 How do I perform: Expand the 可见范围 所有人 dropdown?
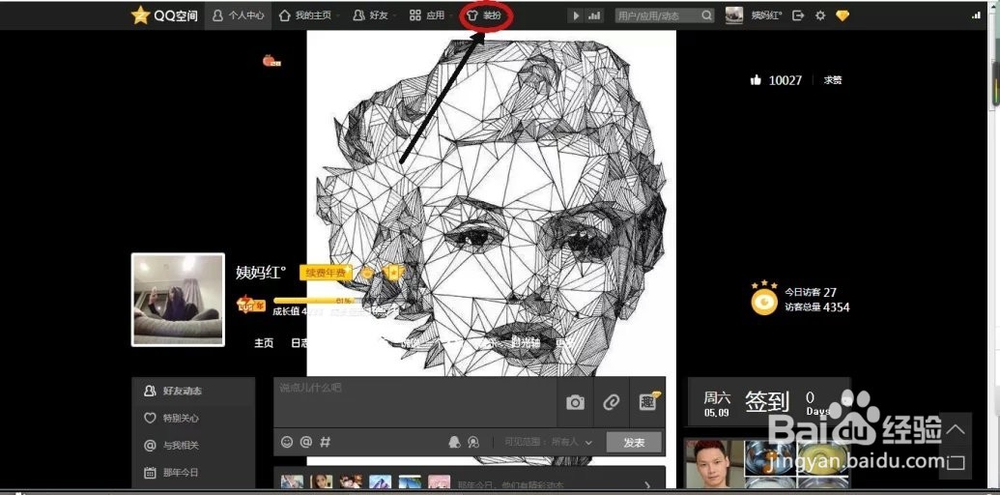[x=548, y=442]
